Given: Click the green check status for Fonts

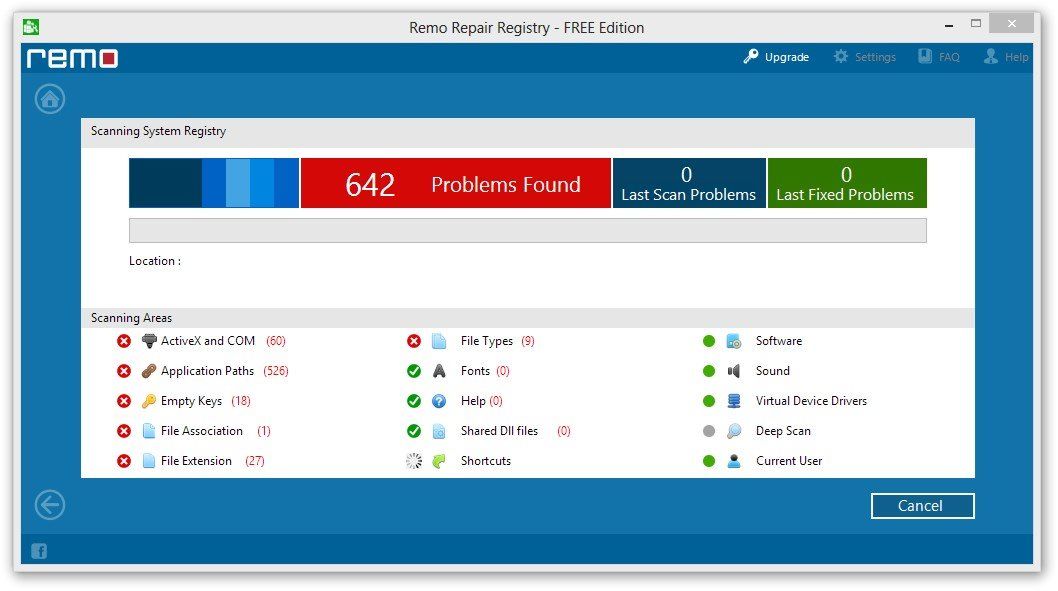Looking at the screenshot, I should (414, 371).
